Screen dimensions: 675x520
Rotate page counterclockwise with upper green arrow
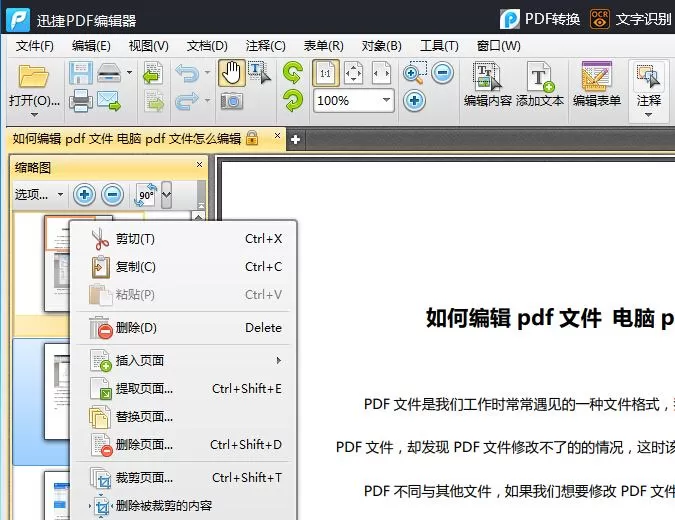(293, 72)
